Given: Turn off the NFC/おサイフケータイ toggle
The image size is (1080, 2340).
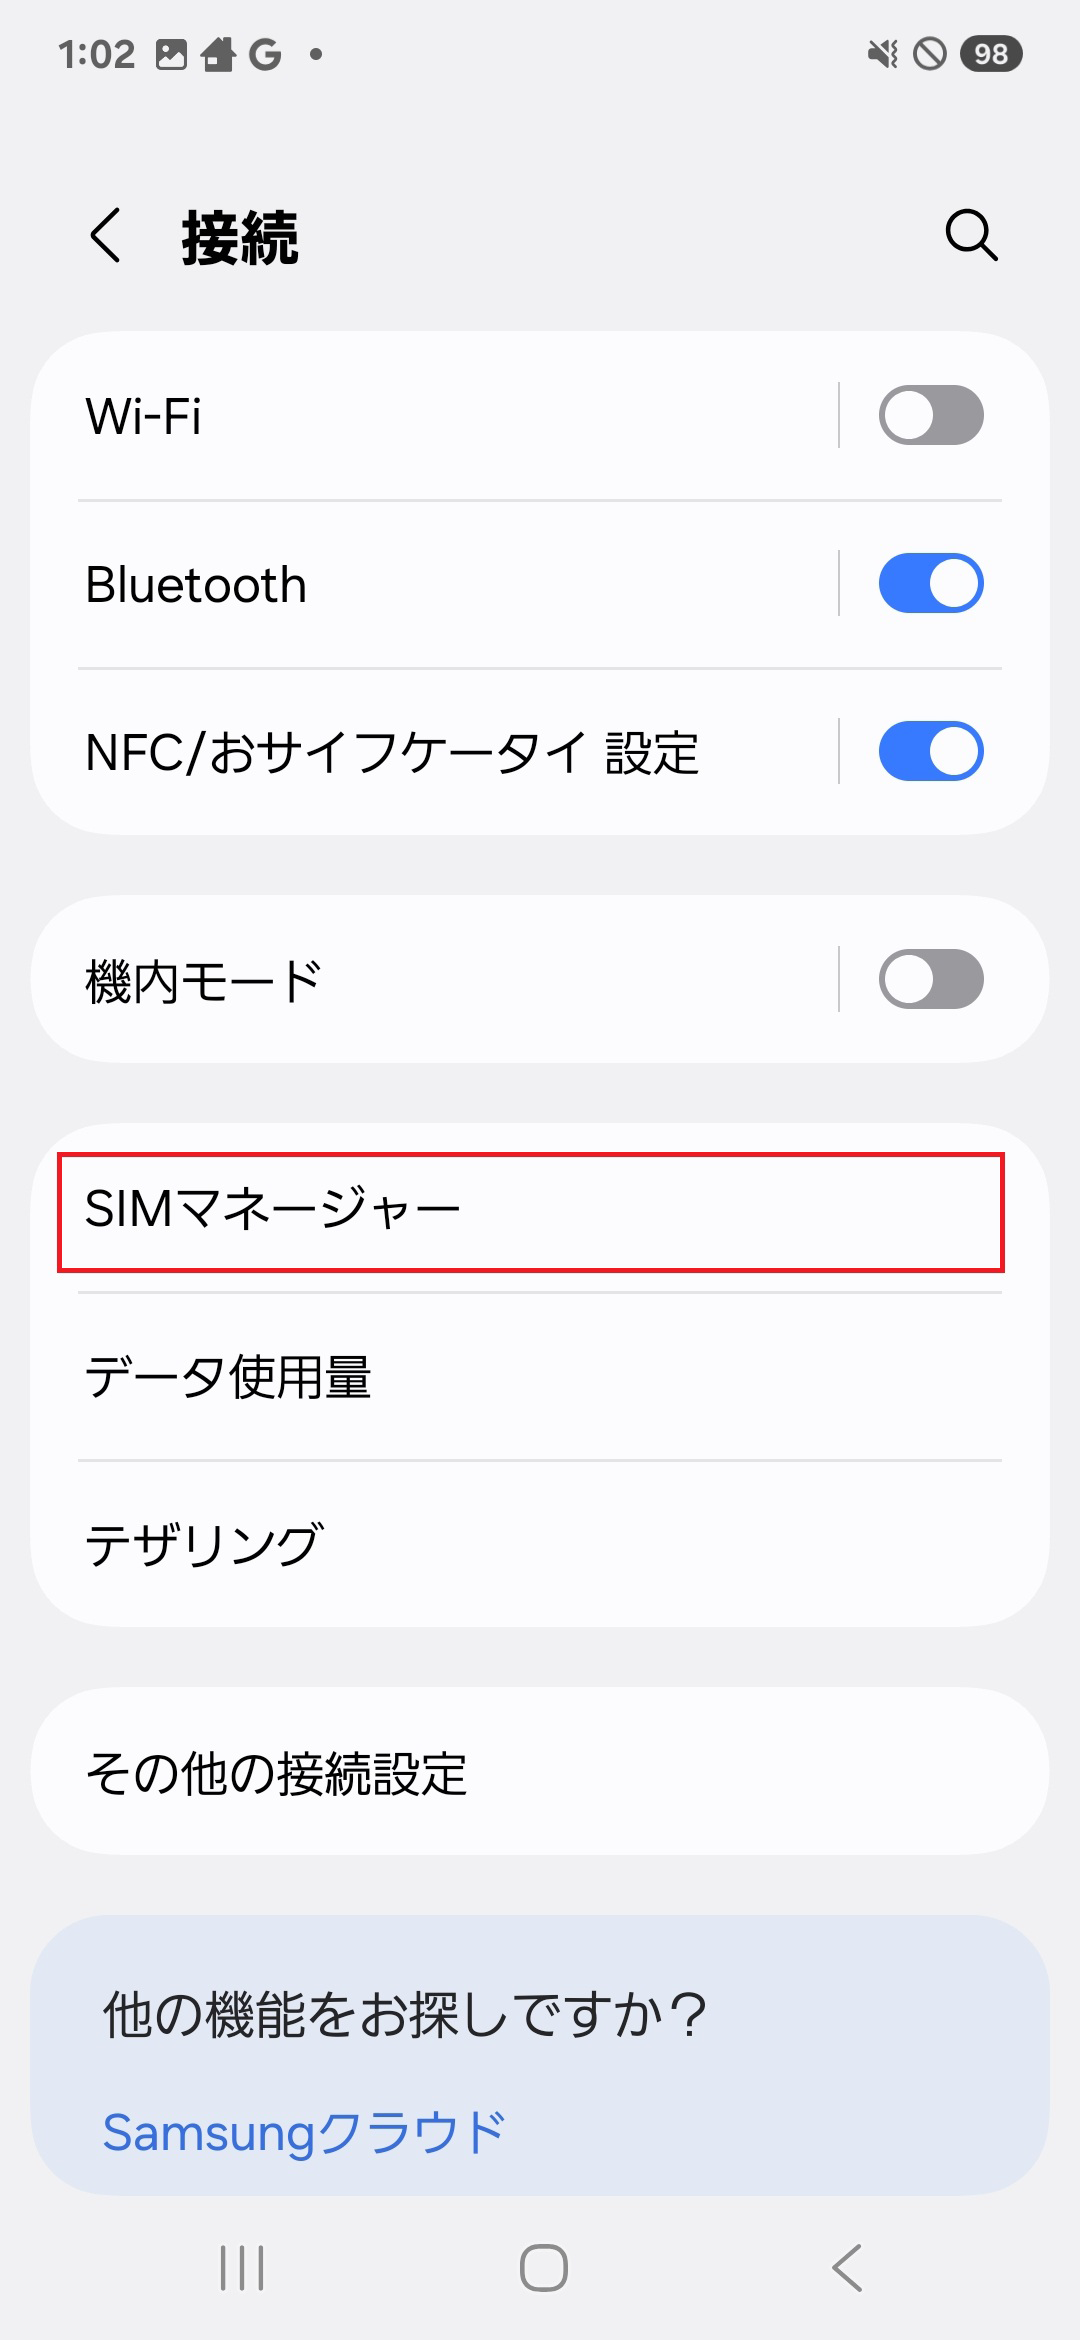Looking at the screenshot, I should [928, 752].
